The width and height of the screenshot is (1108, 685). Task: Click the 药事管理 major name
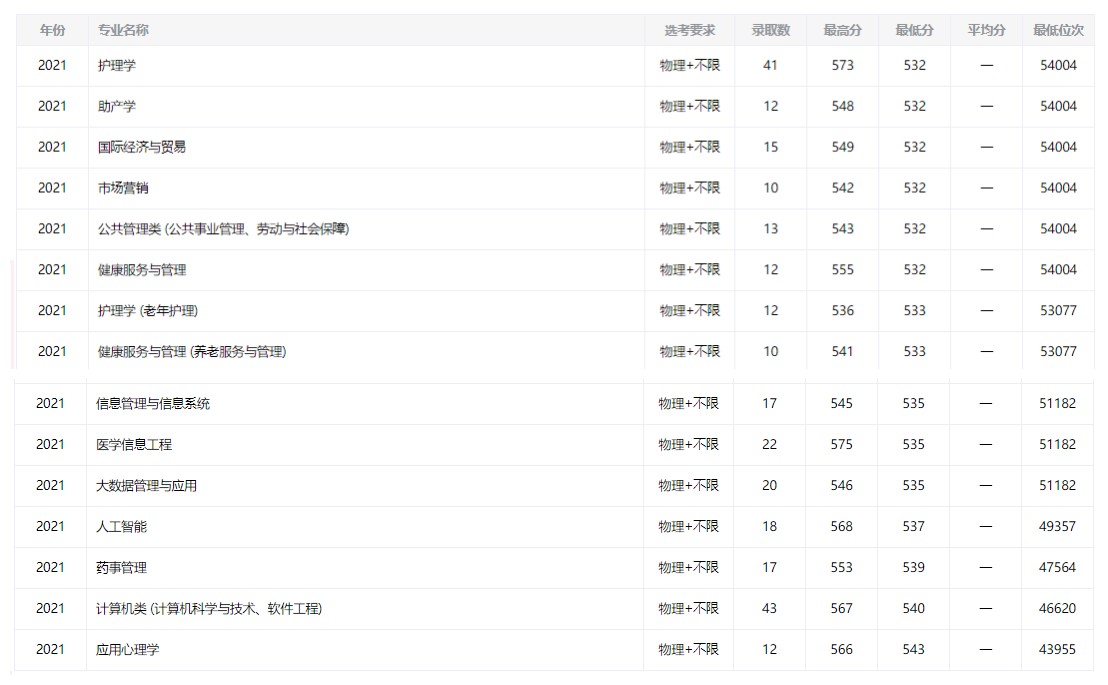(x=121, y=567)
